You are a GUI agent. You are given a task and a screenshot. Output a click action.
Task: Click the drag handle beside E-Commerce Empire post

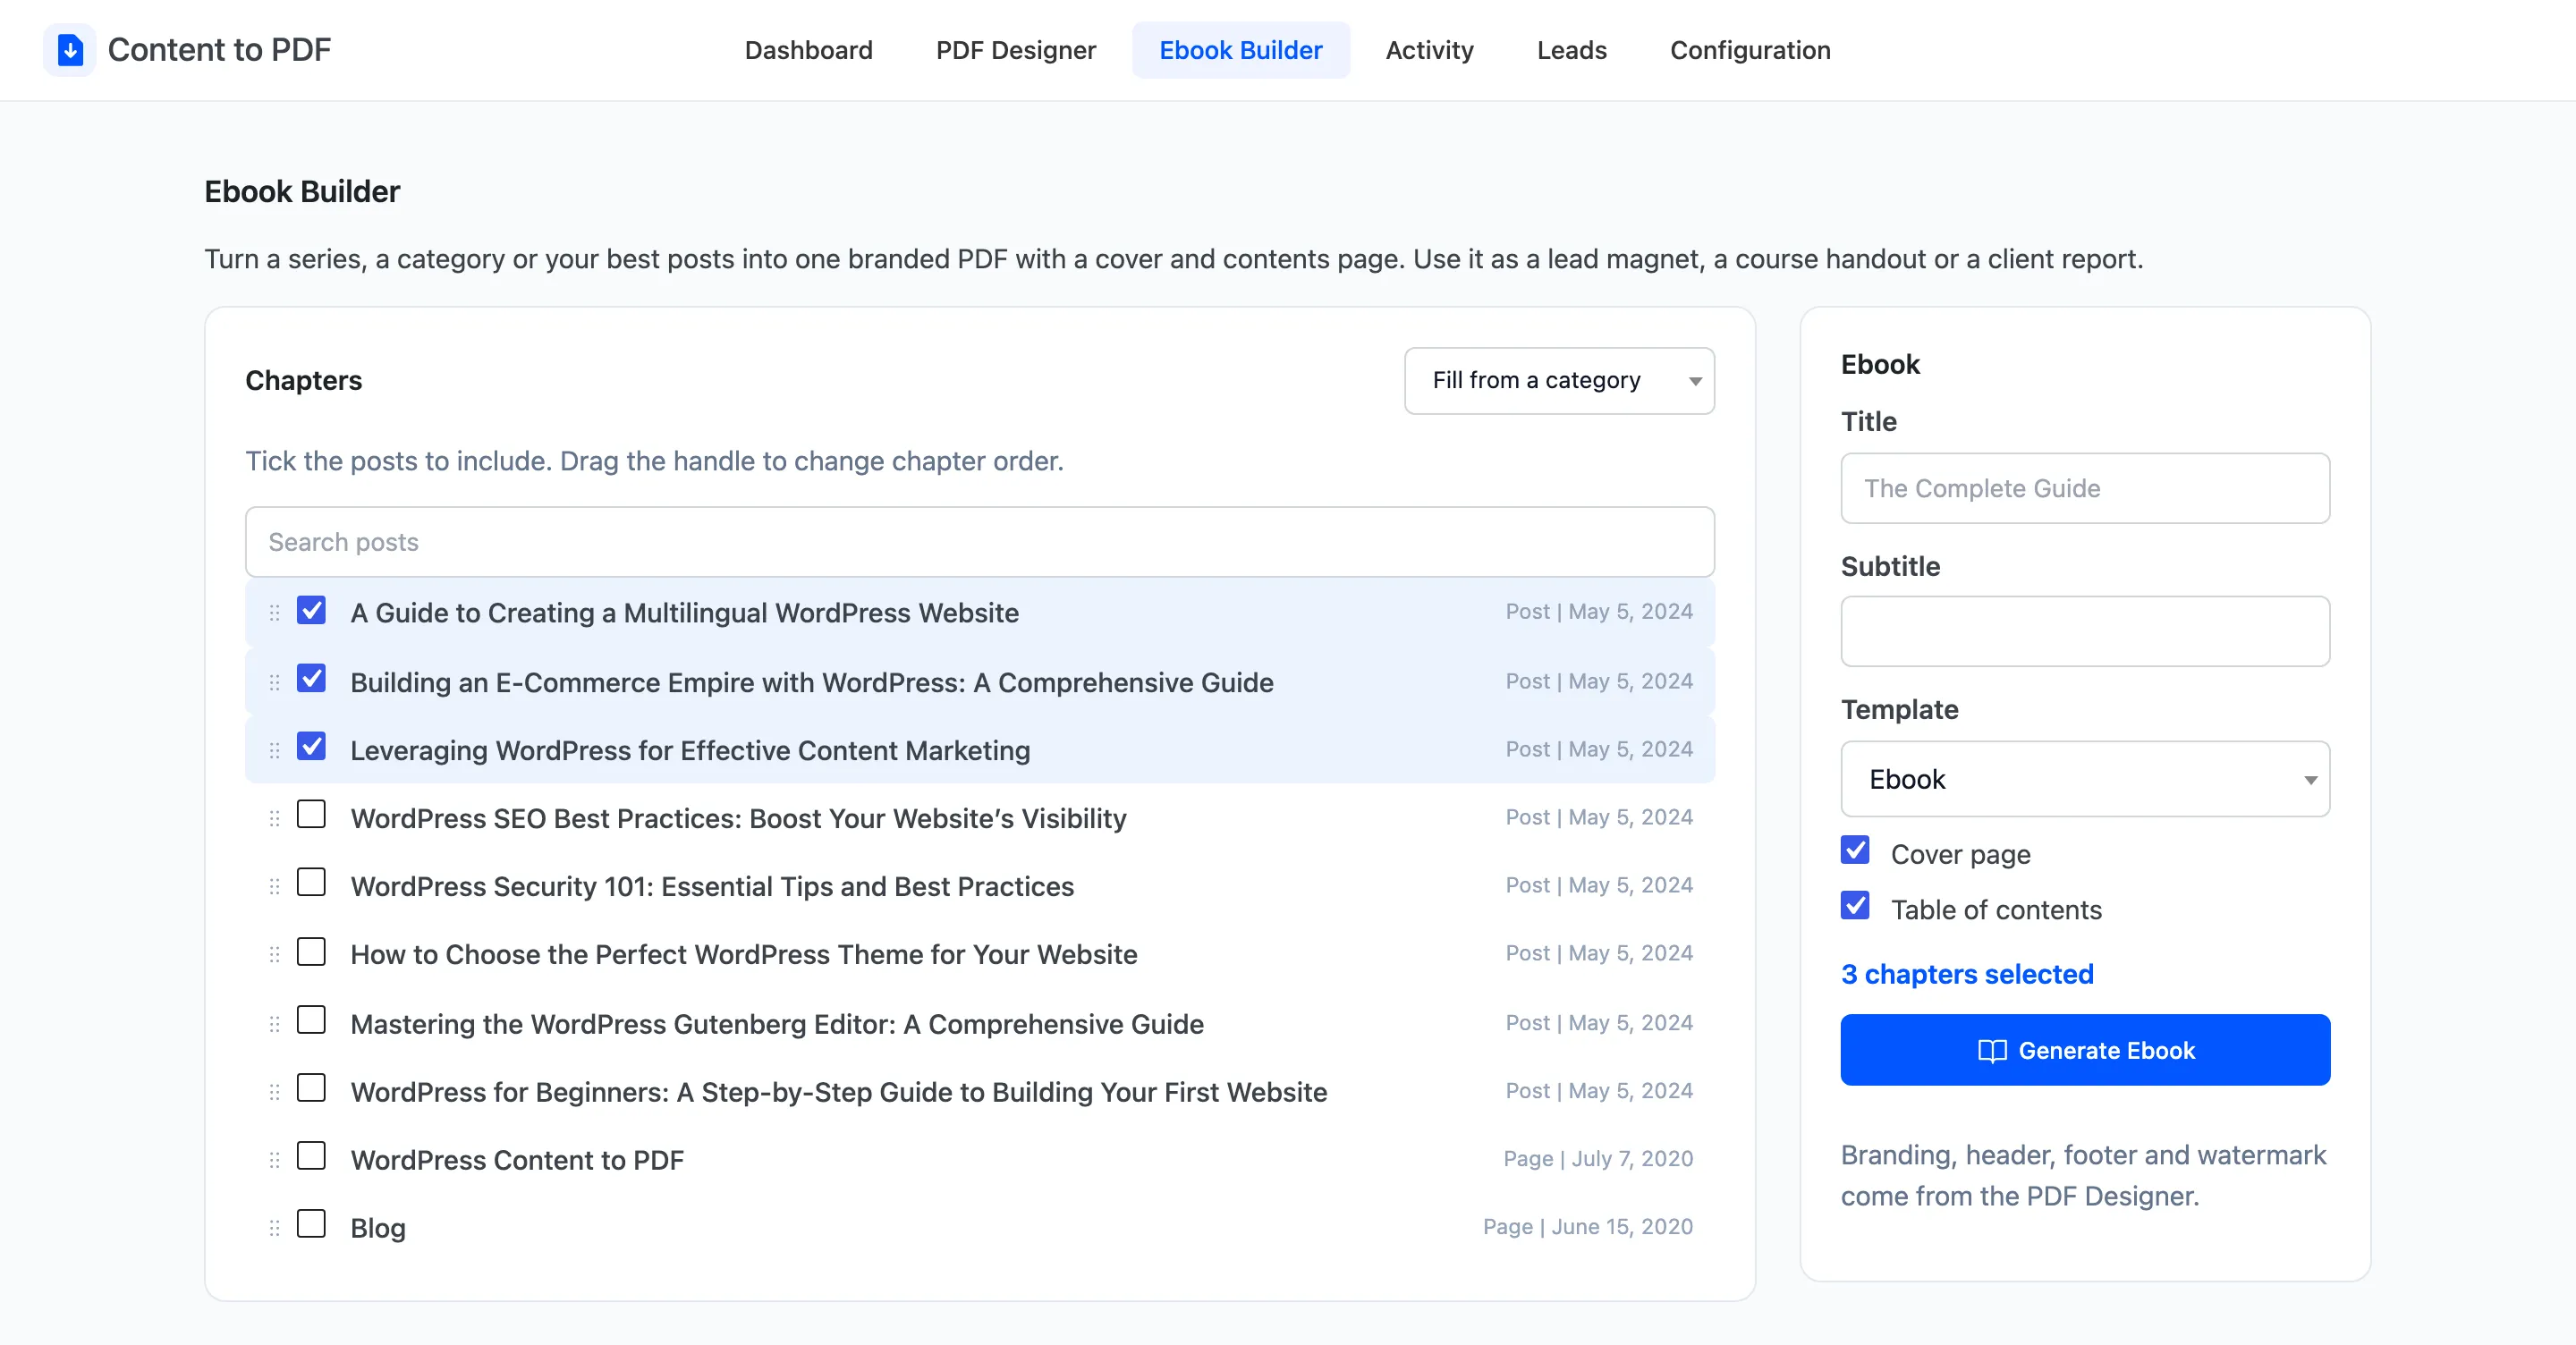[274, 682]
